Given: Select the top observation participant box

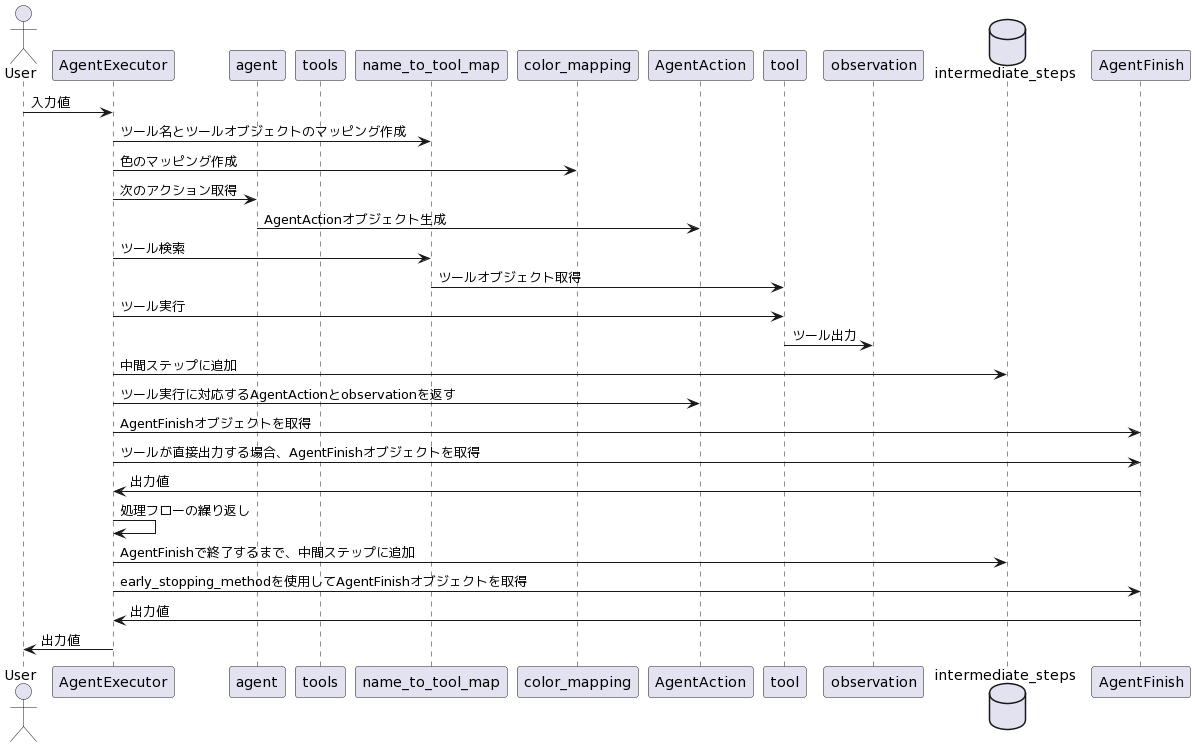Looking at the screenshot, I should pos(873,66).
